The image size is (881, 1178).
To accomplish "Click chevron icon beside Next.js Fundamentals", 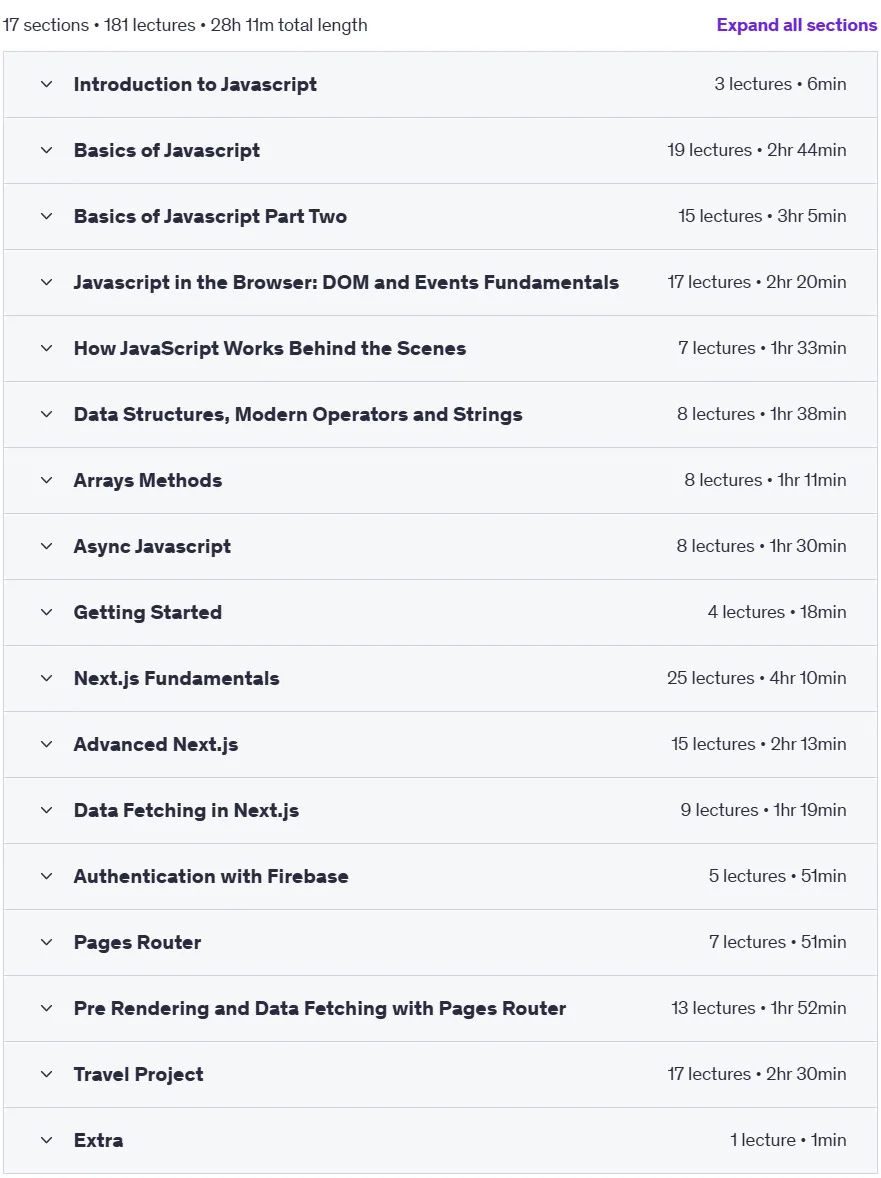I will click(47, 678).
